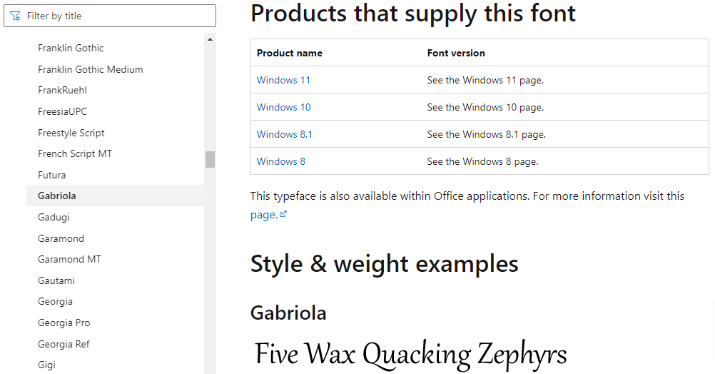This screenshot has width=715, height=374.
Task: Select Gigi in the font list
Action: click(47, 365)
